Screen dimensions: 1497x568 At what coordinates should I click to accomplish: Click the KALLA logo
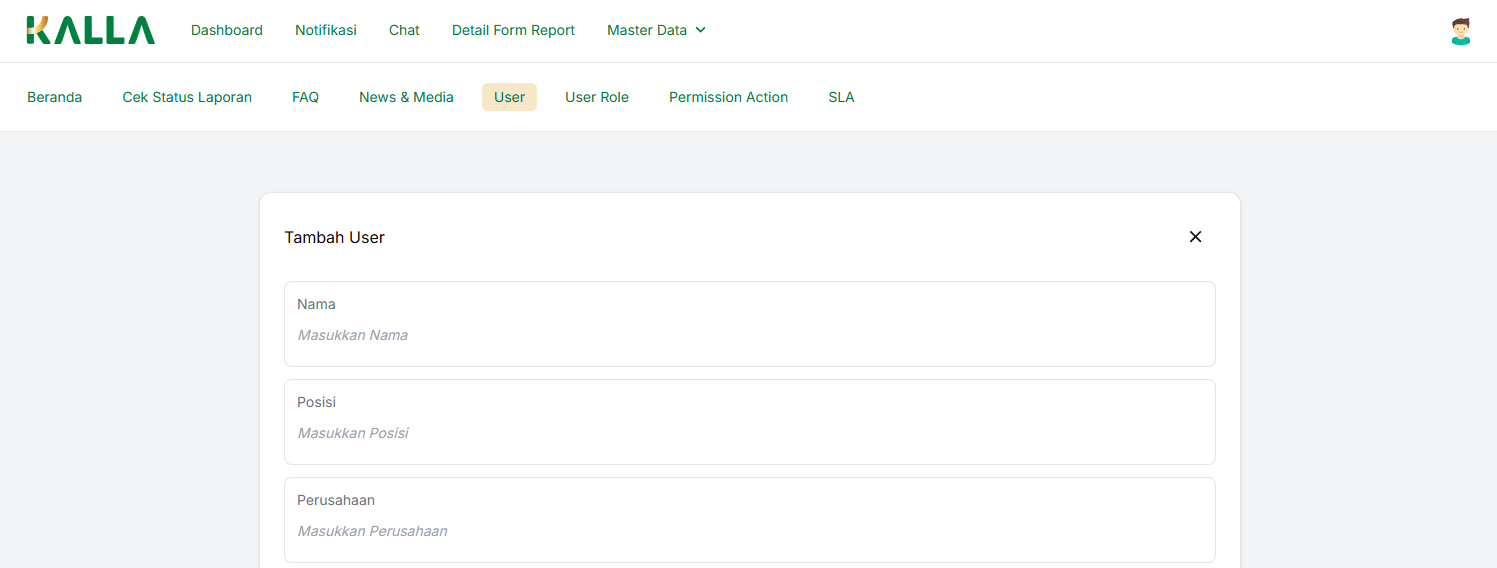[91, 30]
